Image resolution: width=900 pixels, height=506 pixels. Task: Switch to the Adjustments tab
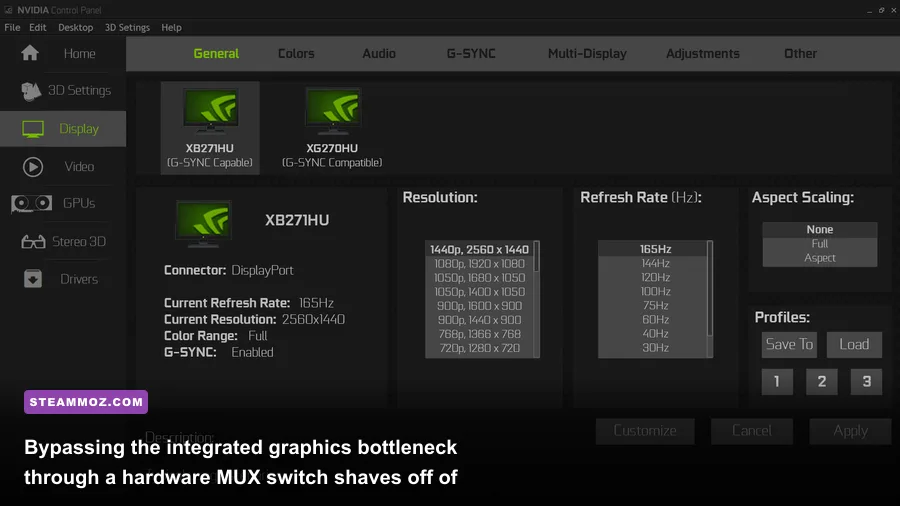click(703, 53)
